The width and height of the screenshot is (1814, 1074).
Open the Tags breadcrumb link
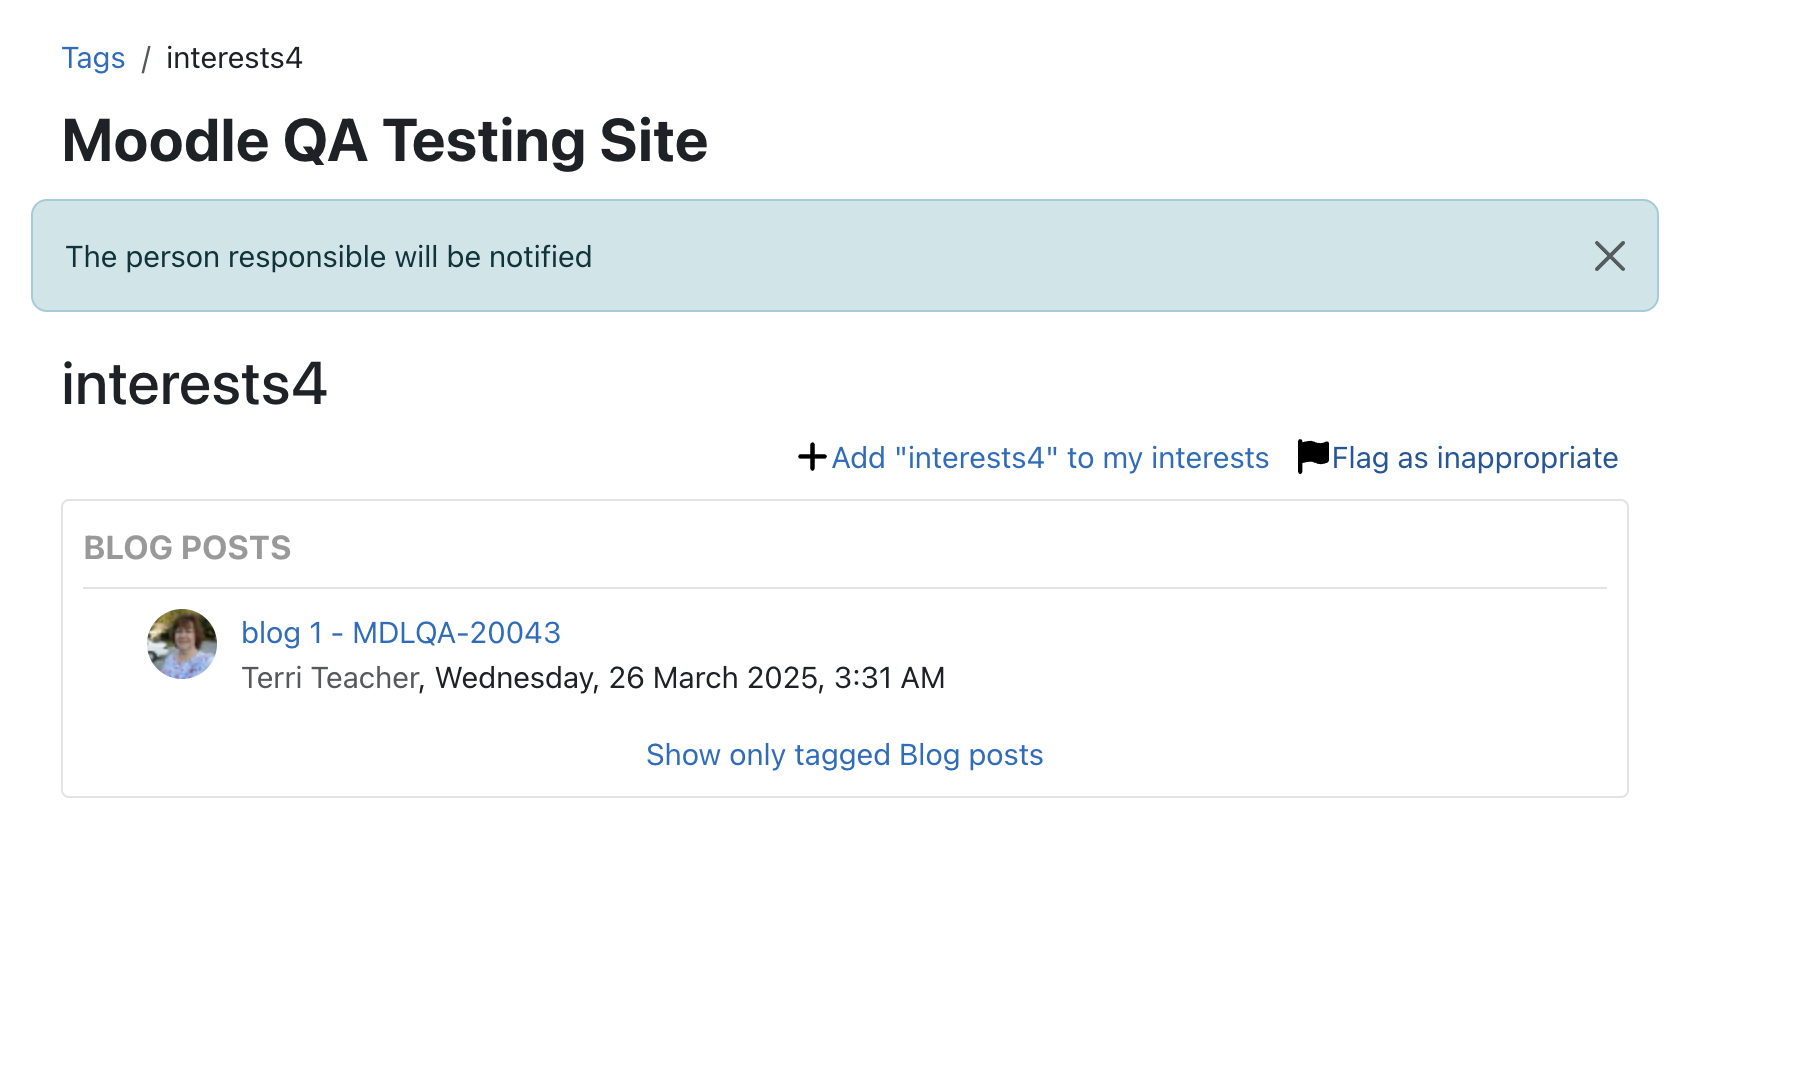click(93, 58)
